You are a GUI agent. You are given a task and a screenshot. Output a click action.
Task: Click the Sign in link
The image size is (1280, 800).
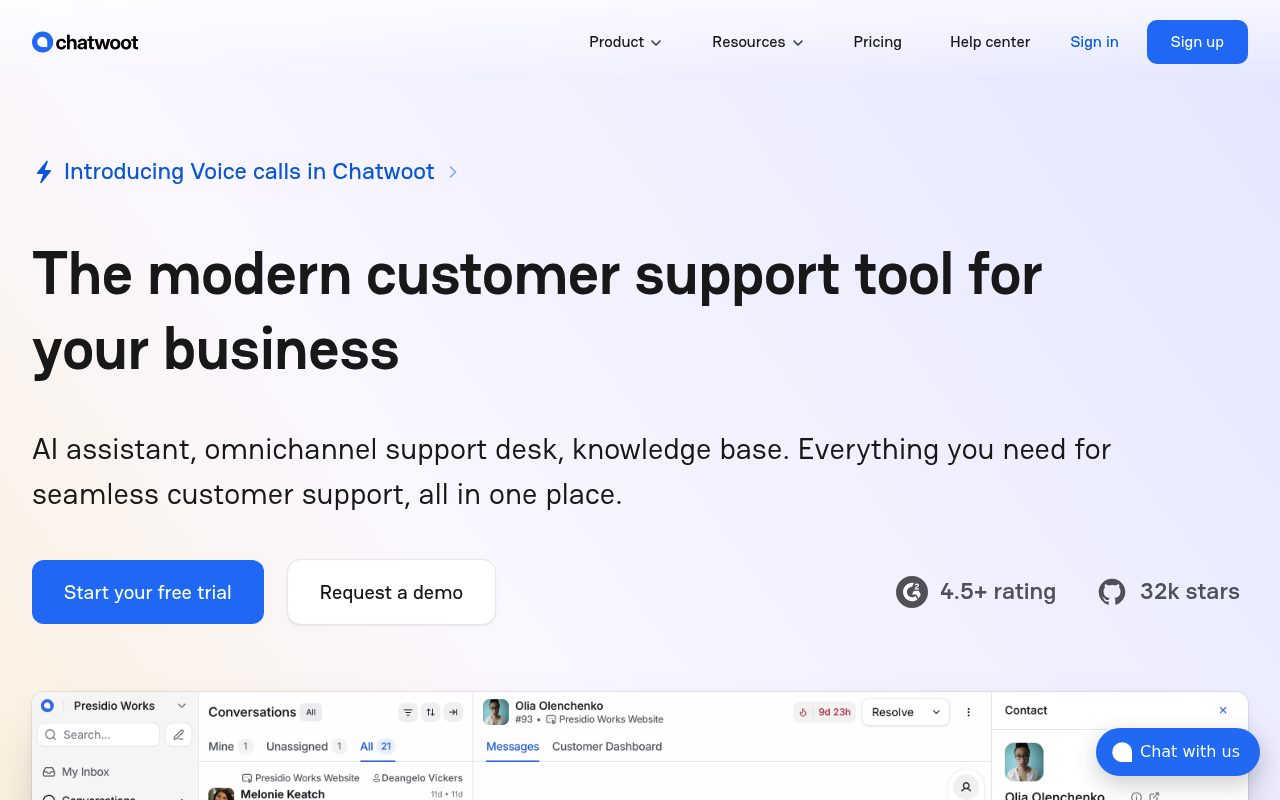tap(1094, 42)
